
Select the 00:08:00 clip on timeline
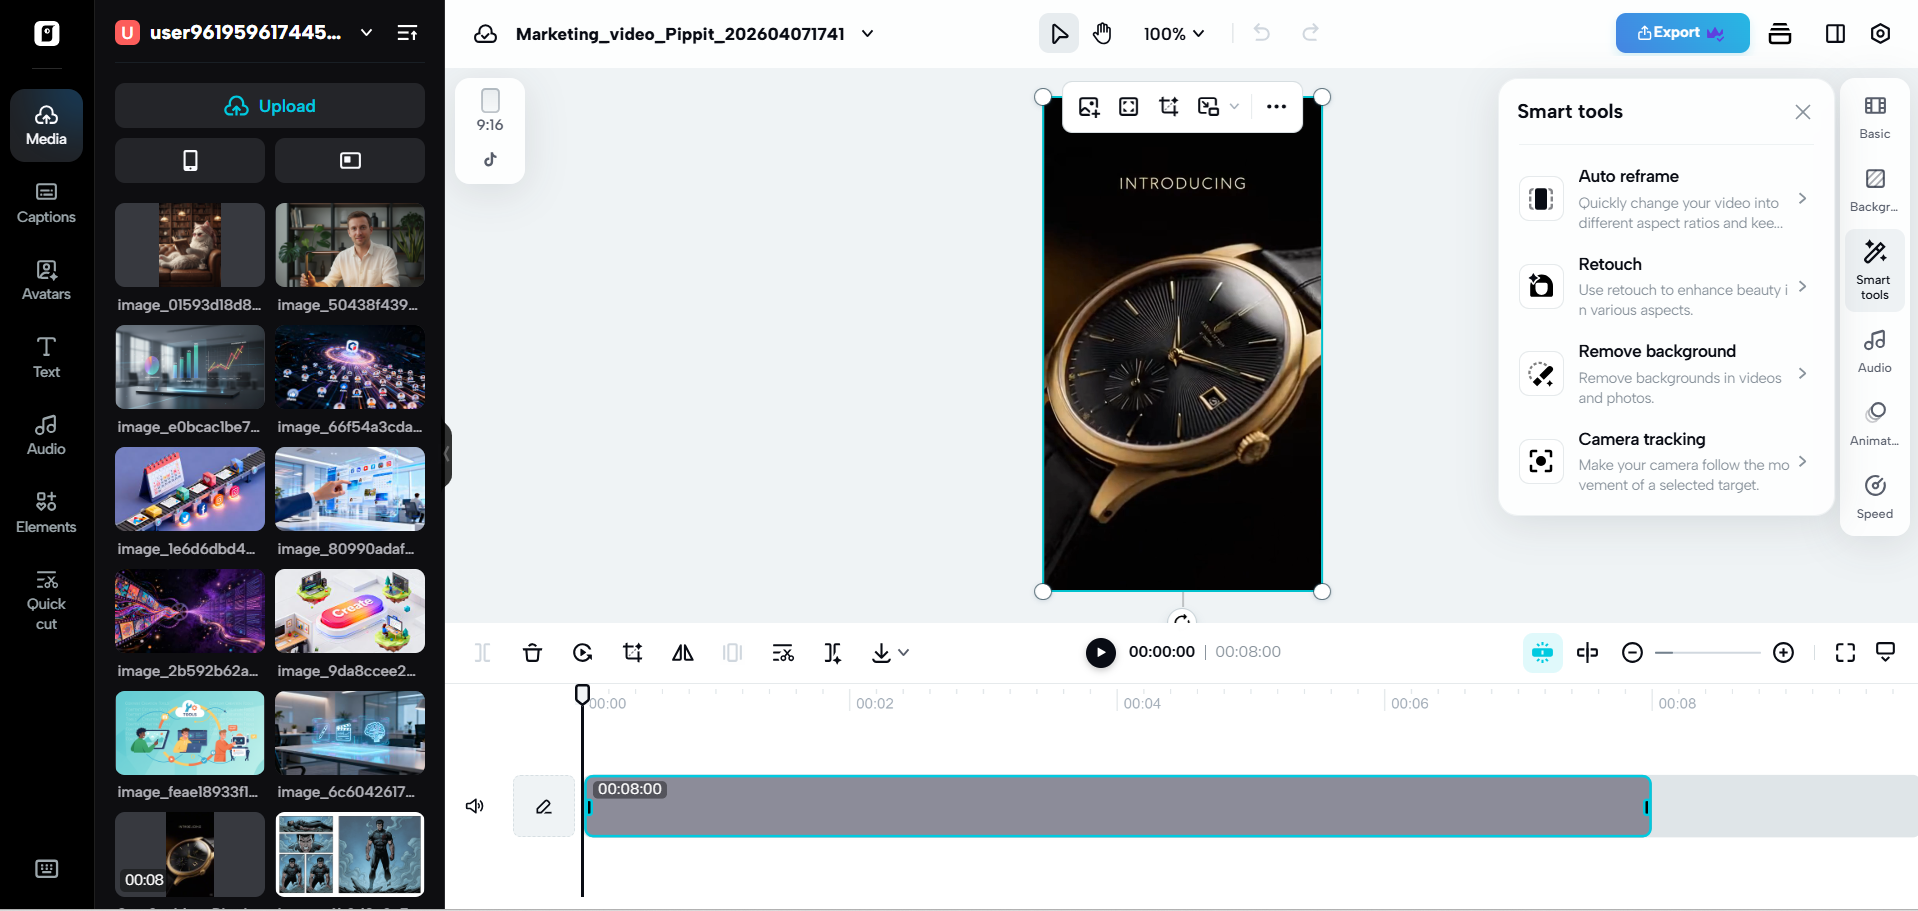(x=1117, y=806)
